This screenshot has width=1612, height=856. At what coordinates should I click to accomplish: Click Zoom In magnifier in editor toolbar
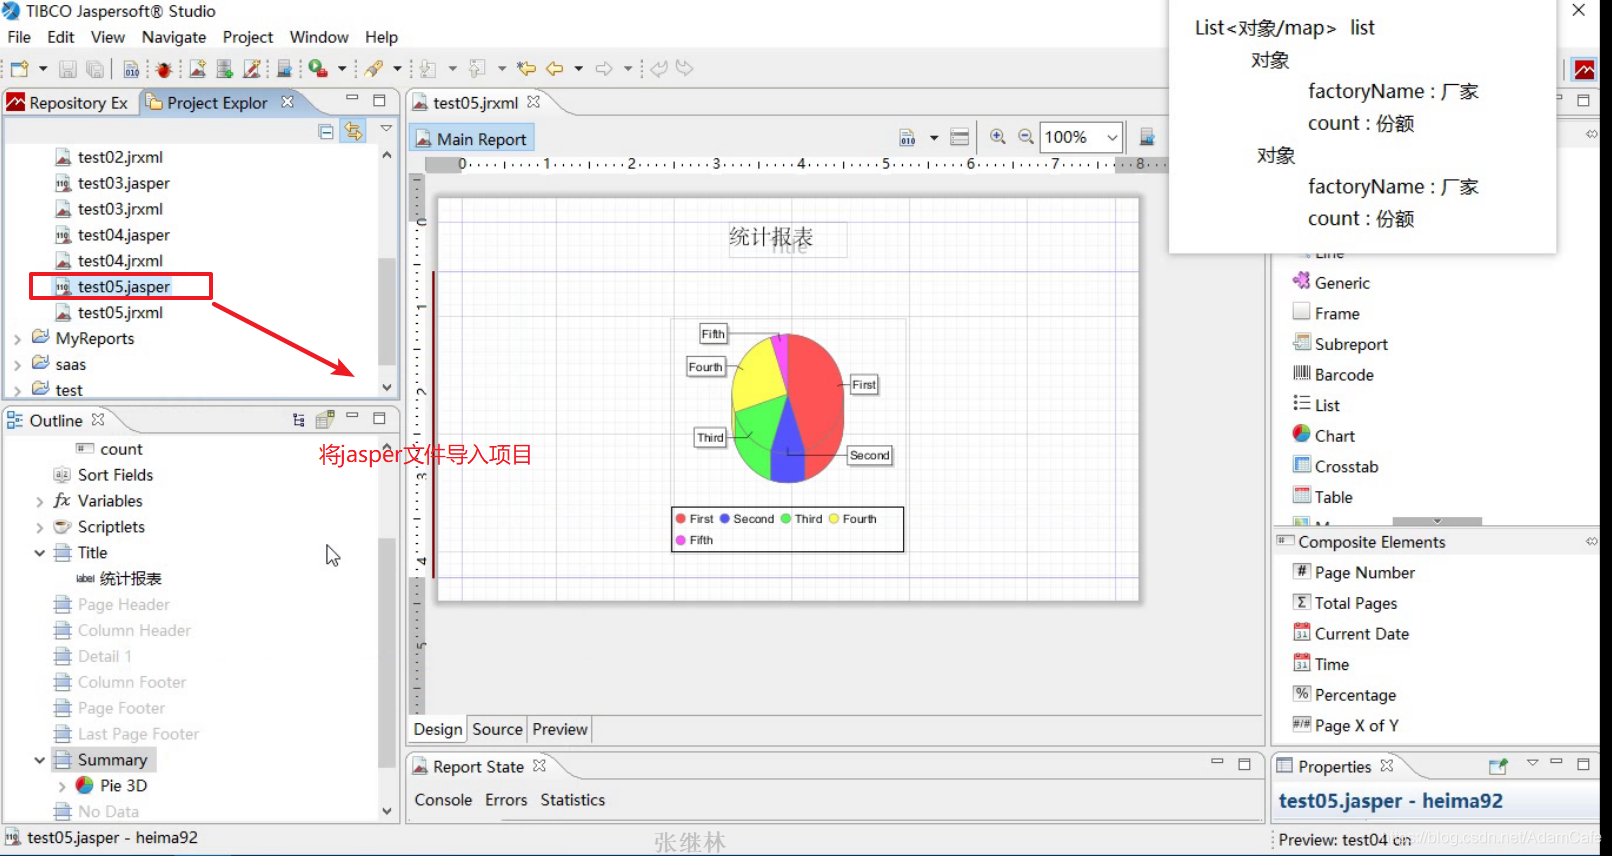[x=998, y=137]
